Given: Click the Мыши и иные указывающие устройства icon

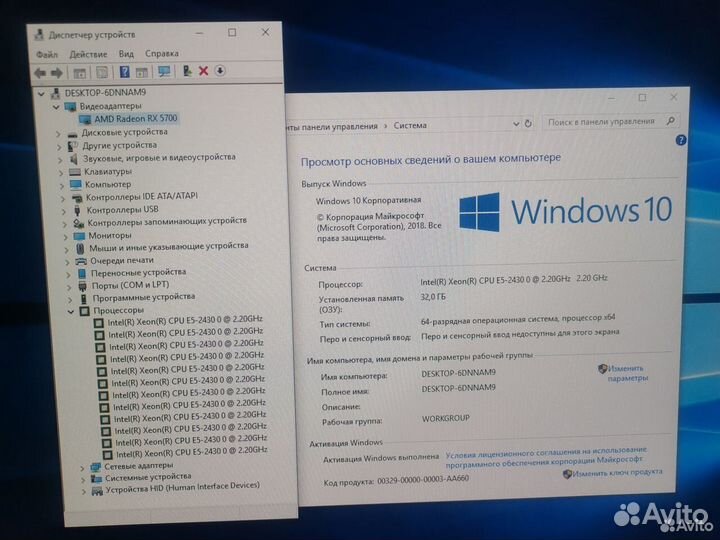Looking at the screenshot, I should tap(80, 248).
